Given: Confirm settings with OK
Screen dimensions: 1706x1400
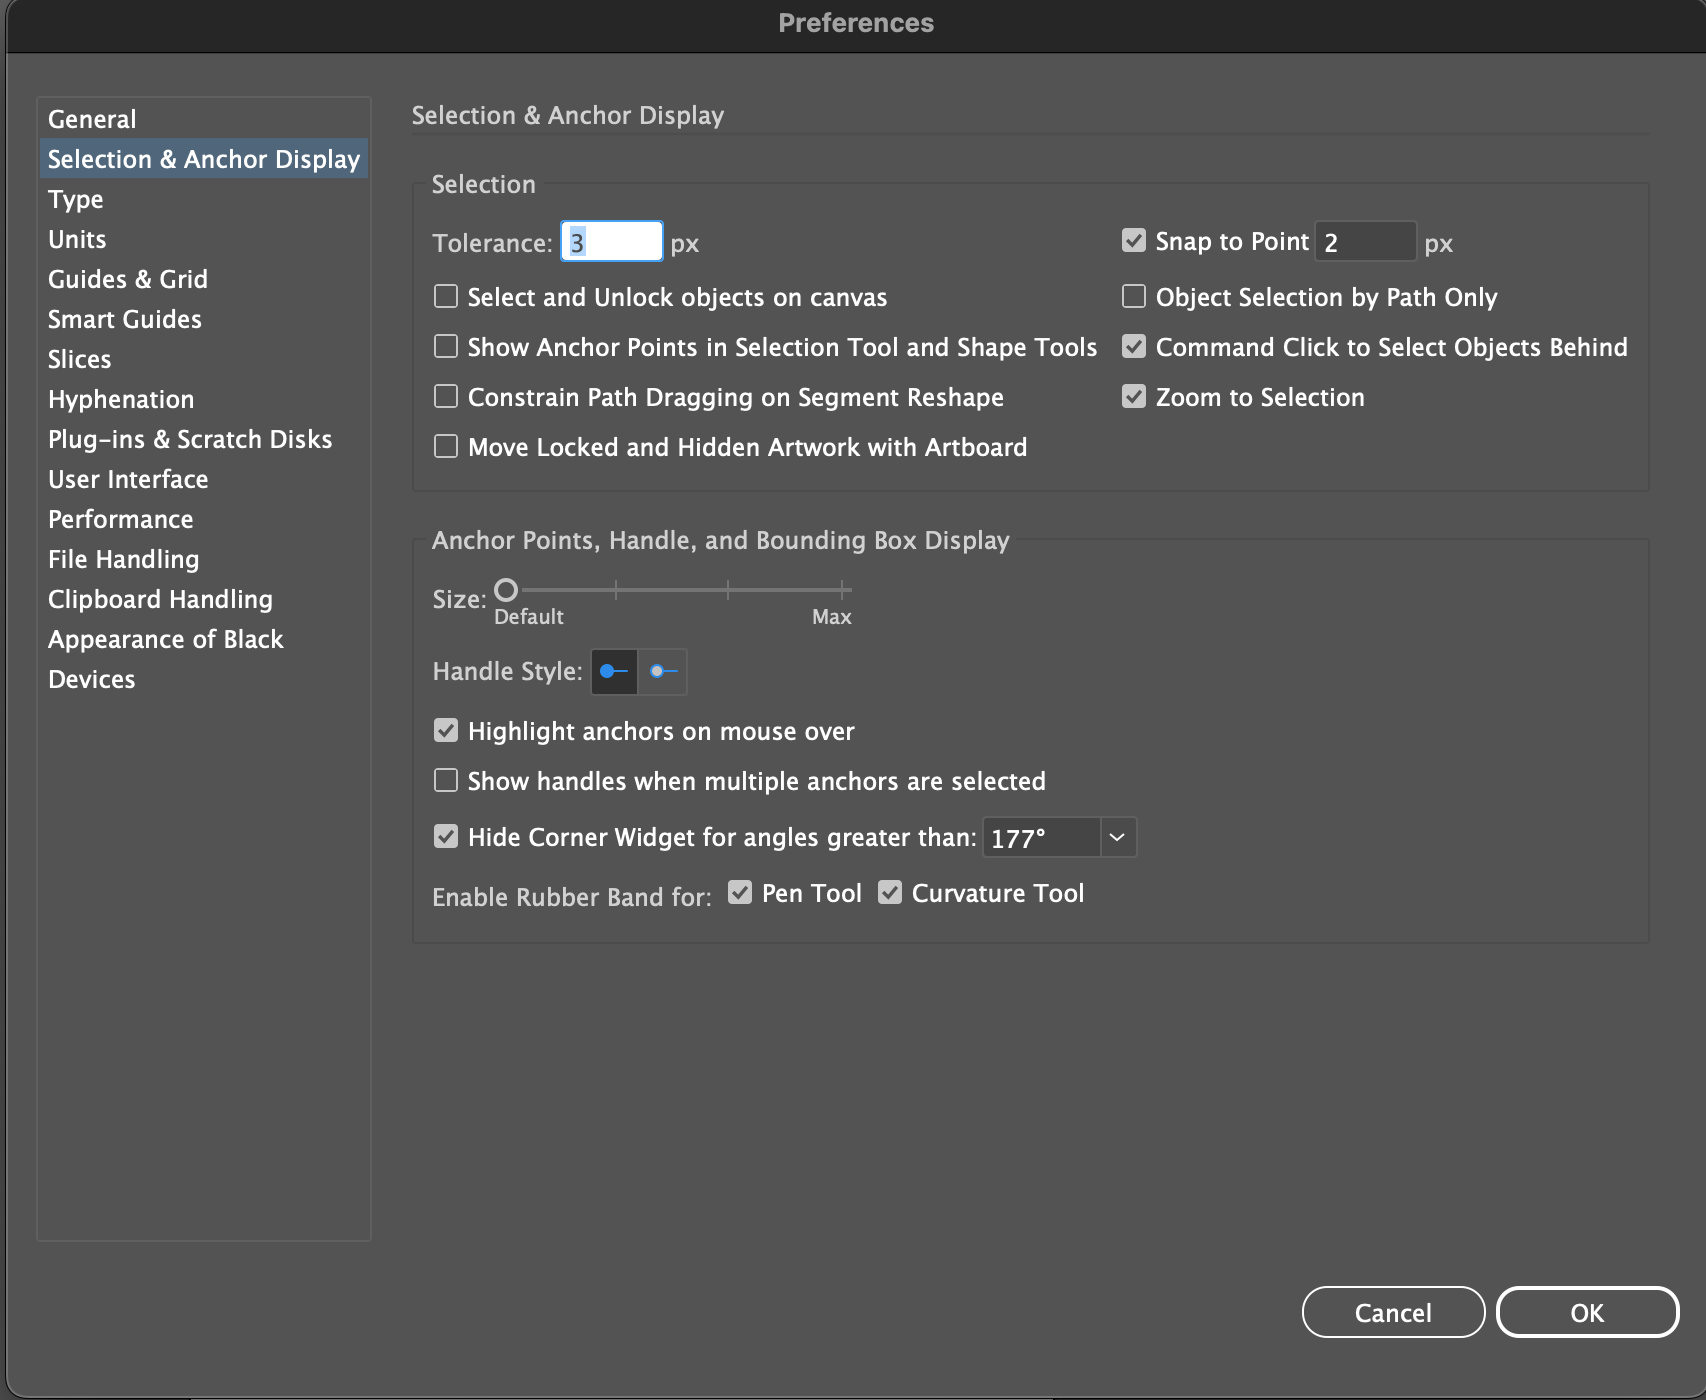Looking at the screenshot, I should (1588, 1312).
